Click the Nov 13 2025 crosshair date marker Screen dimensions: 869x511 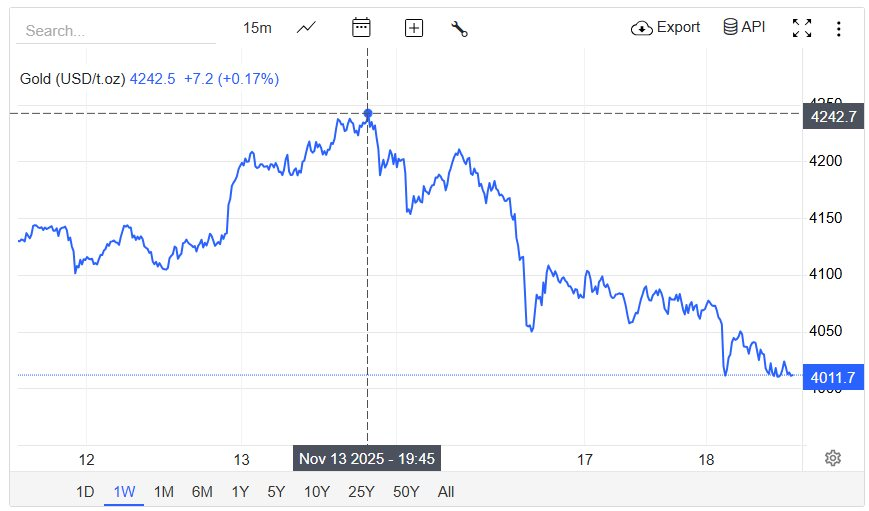pyautogui.click(x=368, y=459)
